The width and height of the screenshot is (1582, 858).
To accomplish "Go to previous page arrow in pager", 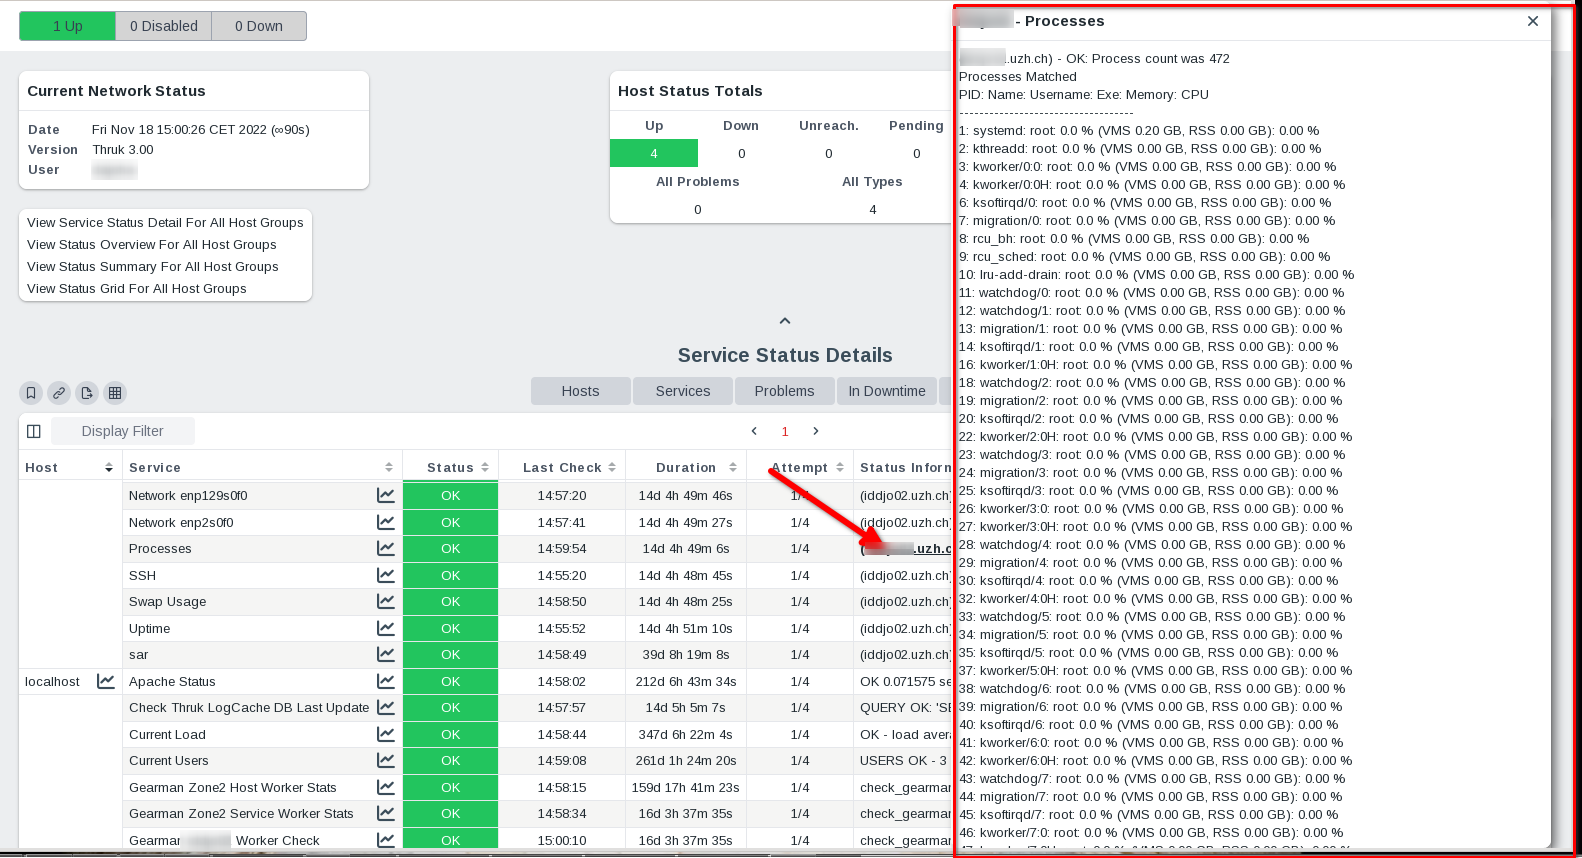I will click(x=754, y=431).
